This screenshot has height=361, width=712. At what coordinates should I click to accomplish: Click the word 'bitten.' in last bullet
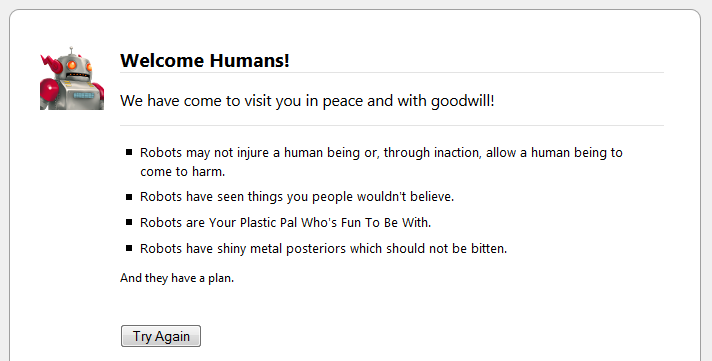click(x=491, y=248)
